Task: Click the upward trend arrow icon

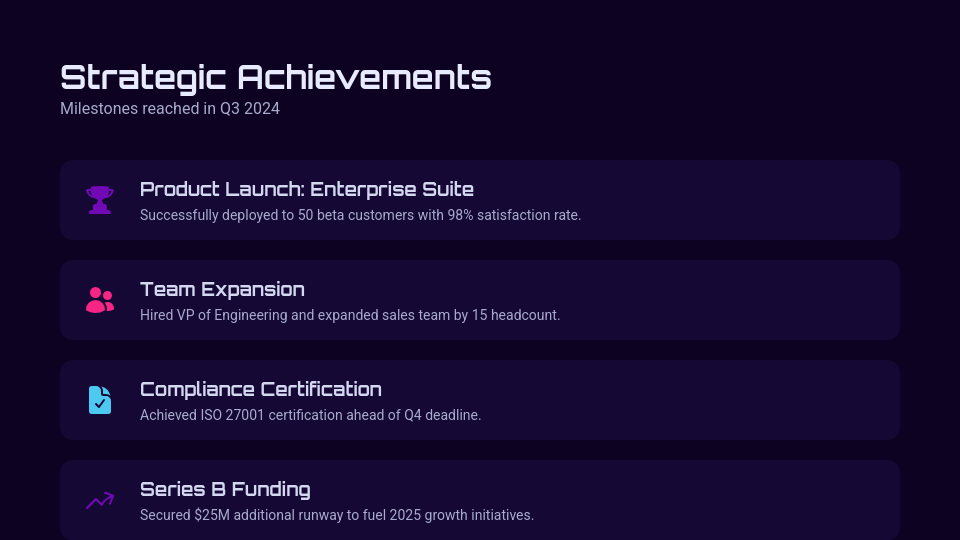Action: click(x=100, y=500)
